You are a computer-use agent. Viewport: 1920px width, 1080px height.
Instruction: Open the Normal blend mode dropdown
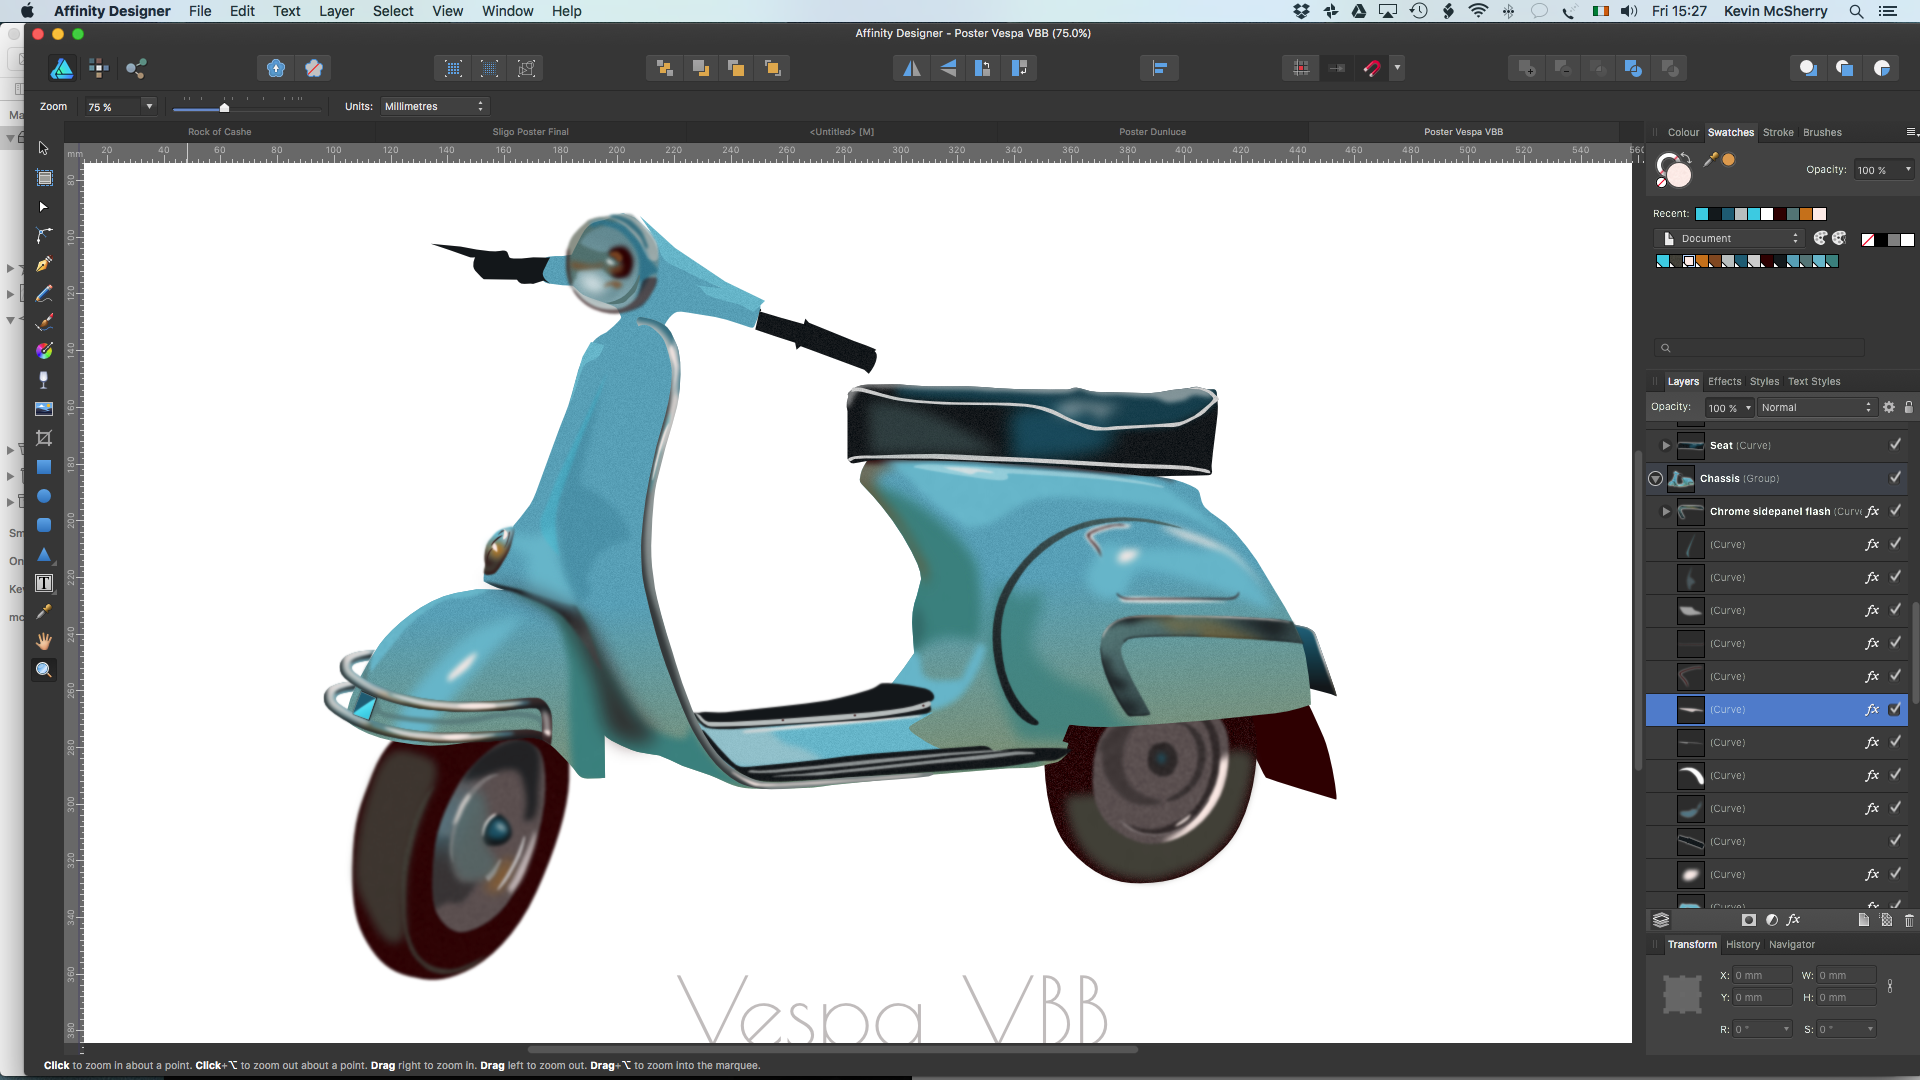tap(1815, 407)
